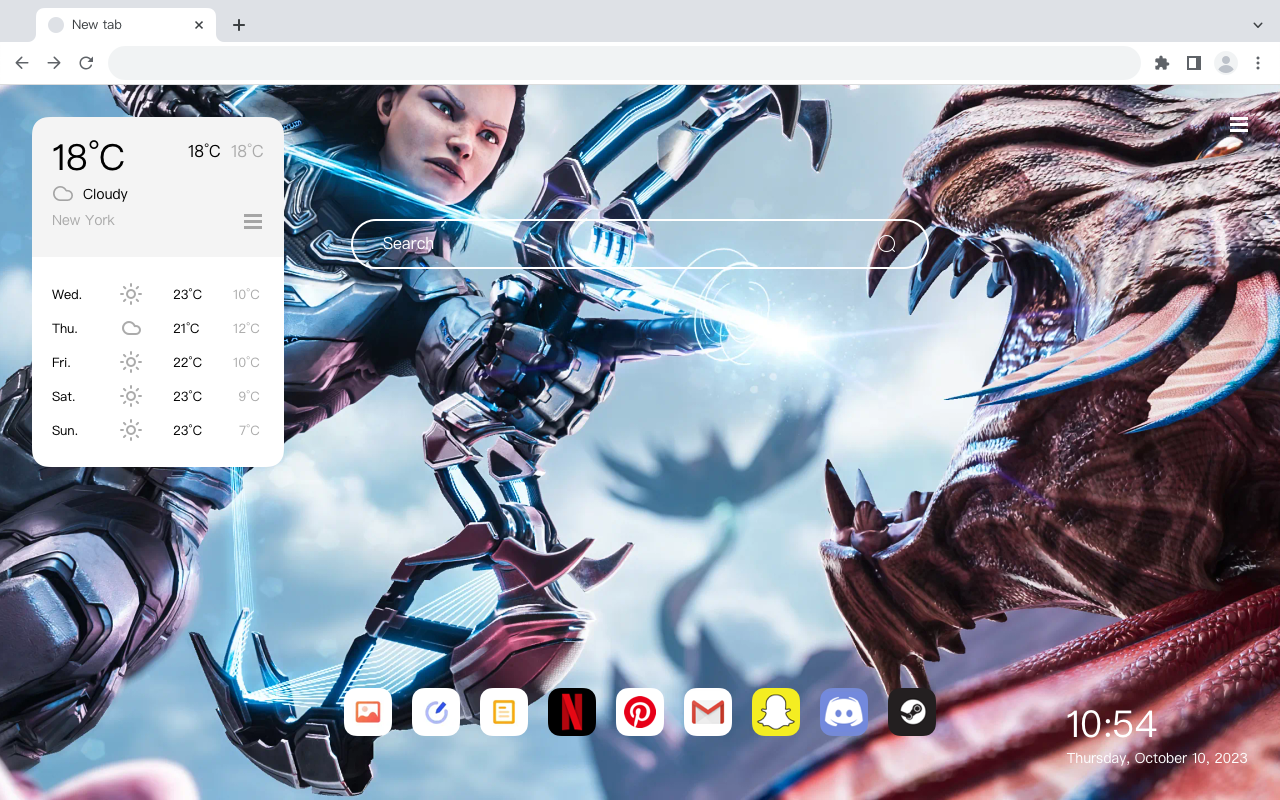Click the Thu. cloudy forecast icon
The image size is (1280, 800).
[x=131, y=328]
